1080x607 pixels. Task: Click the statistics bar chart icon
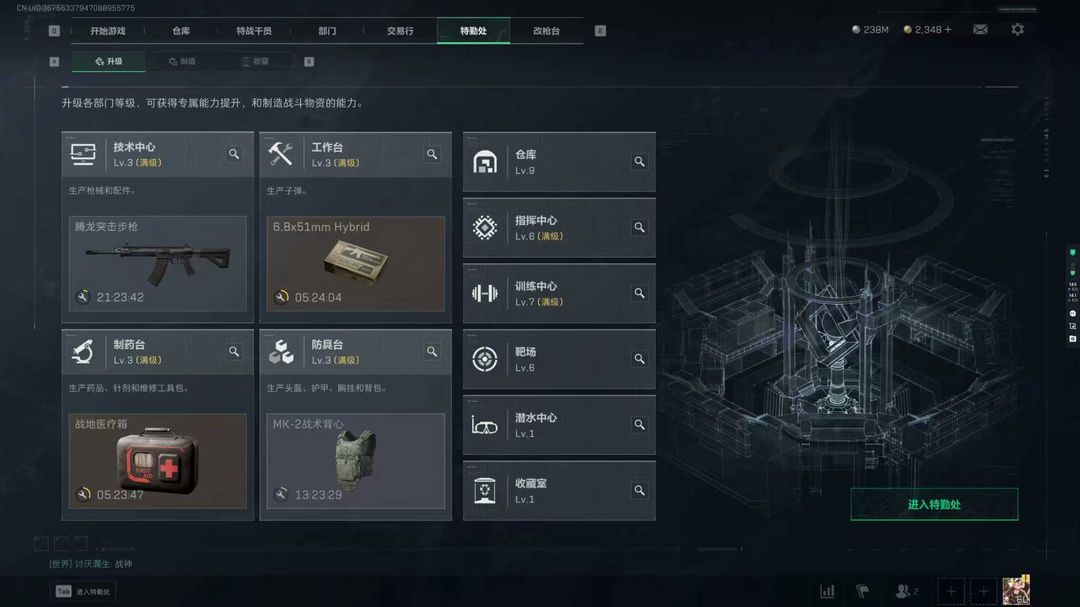[x=827, y=590]
